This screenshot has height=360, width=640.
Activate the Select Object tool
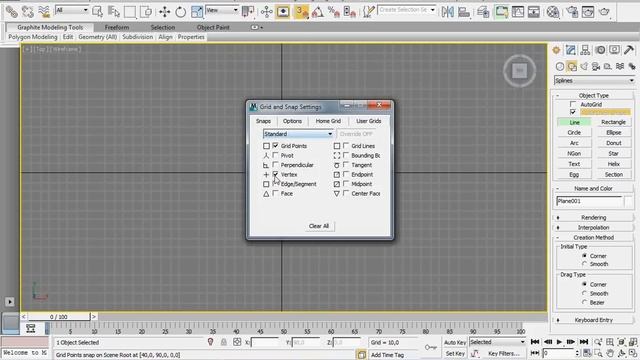point(98,12)
